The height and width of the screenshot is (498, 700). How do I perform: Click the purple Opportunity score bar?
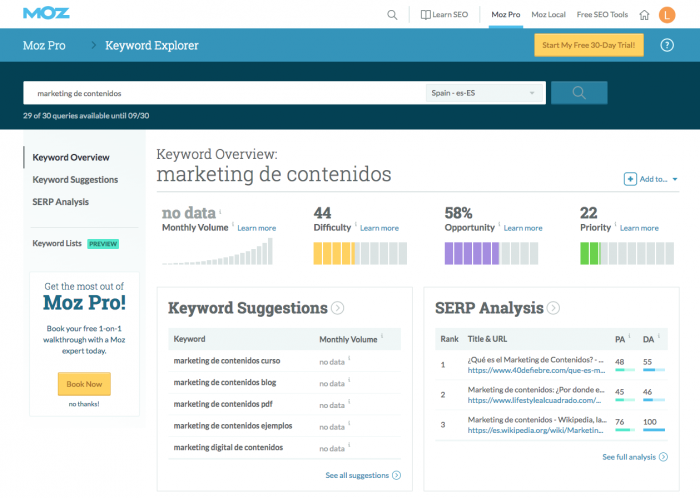click(491, 253)
